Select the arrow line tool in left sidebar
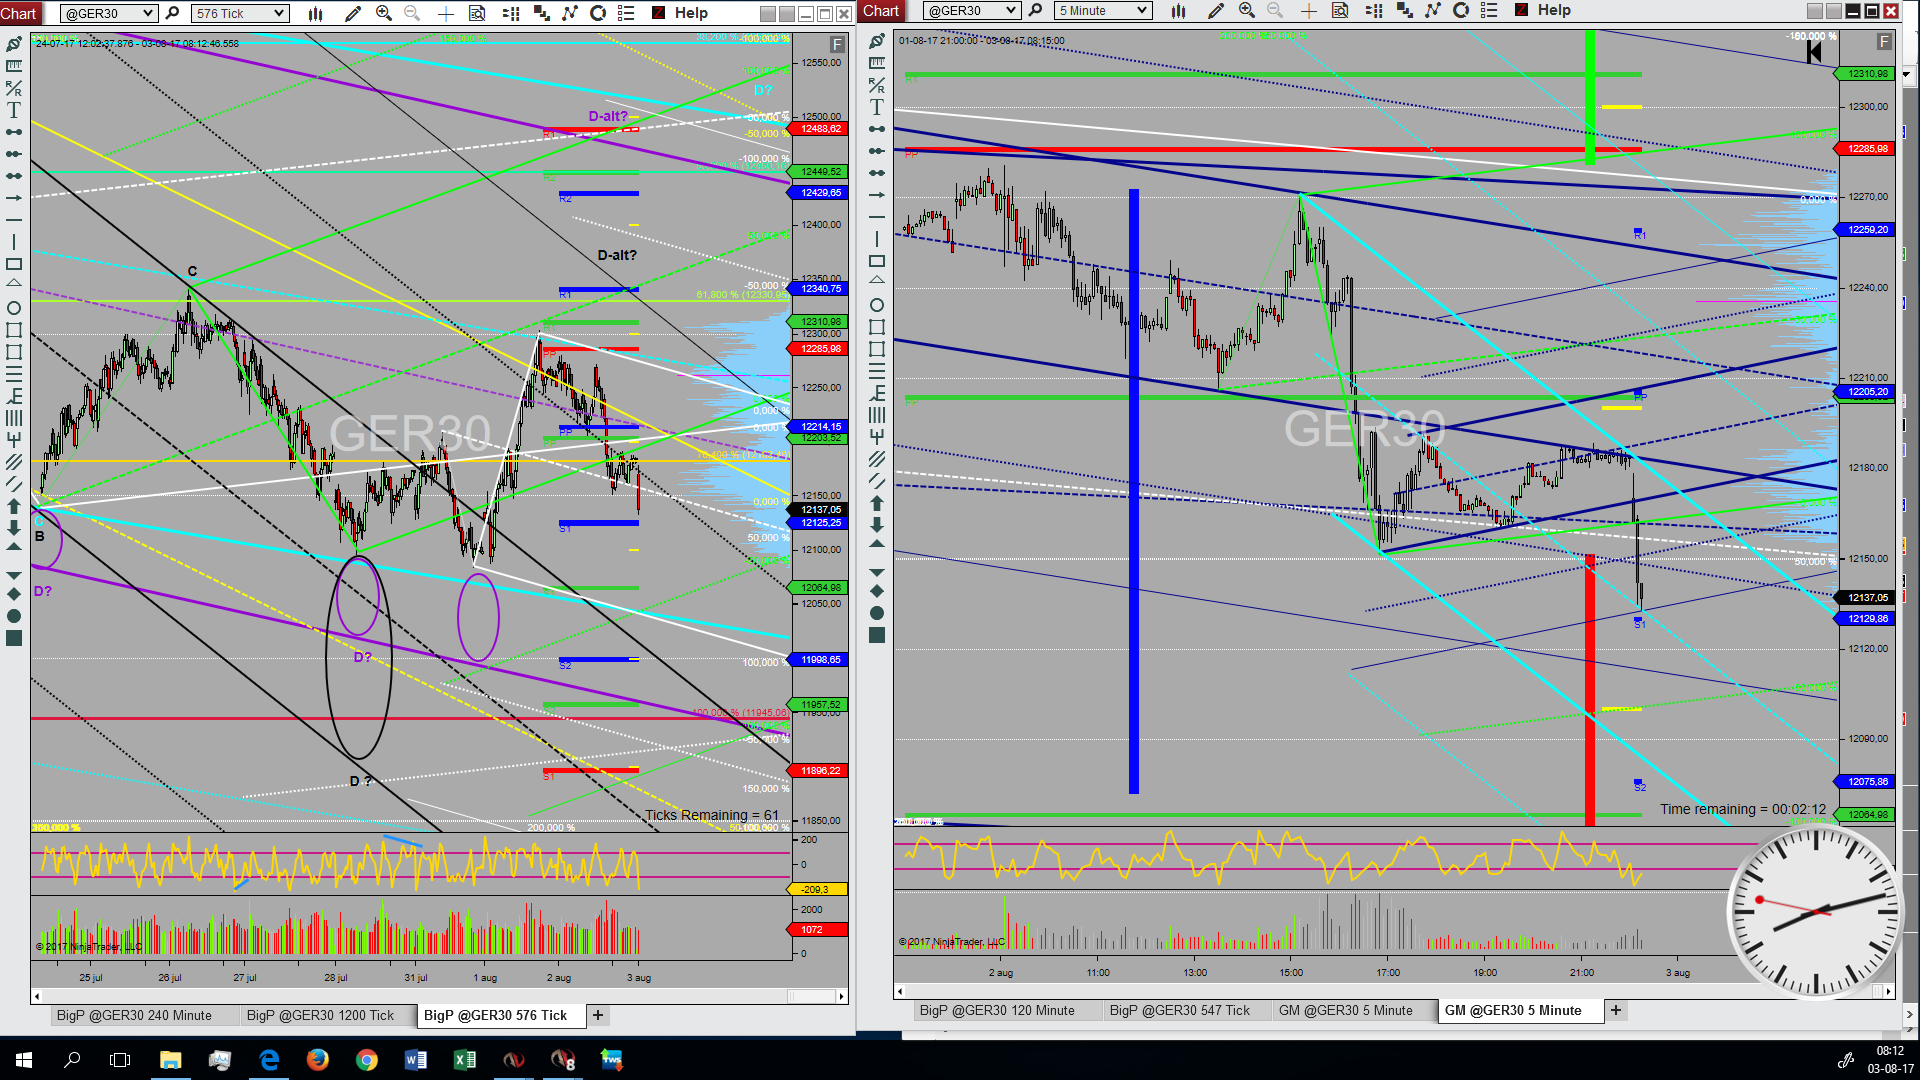The image size is (1920, 1080). click(14, 198)
